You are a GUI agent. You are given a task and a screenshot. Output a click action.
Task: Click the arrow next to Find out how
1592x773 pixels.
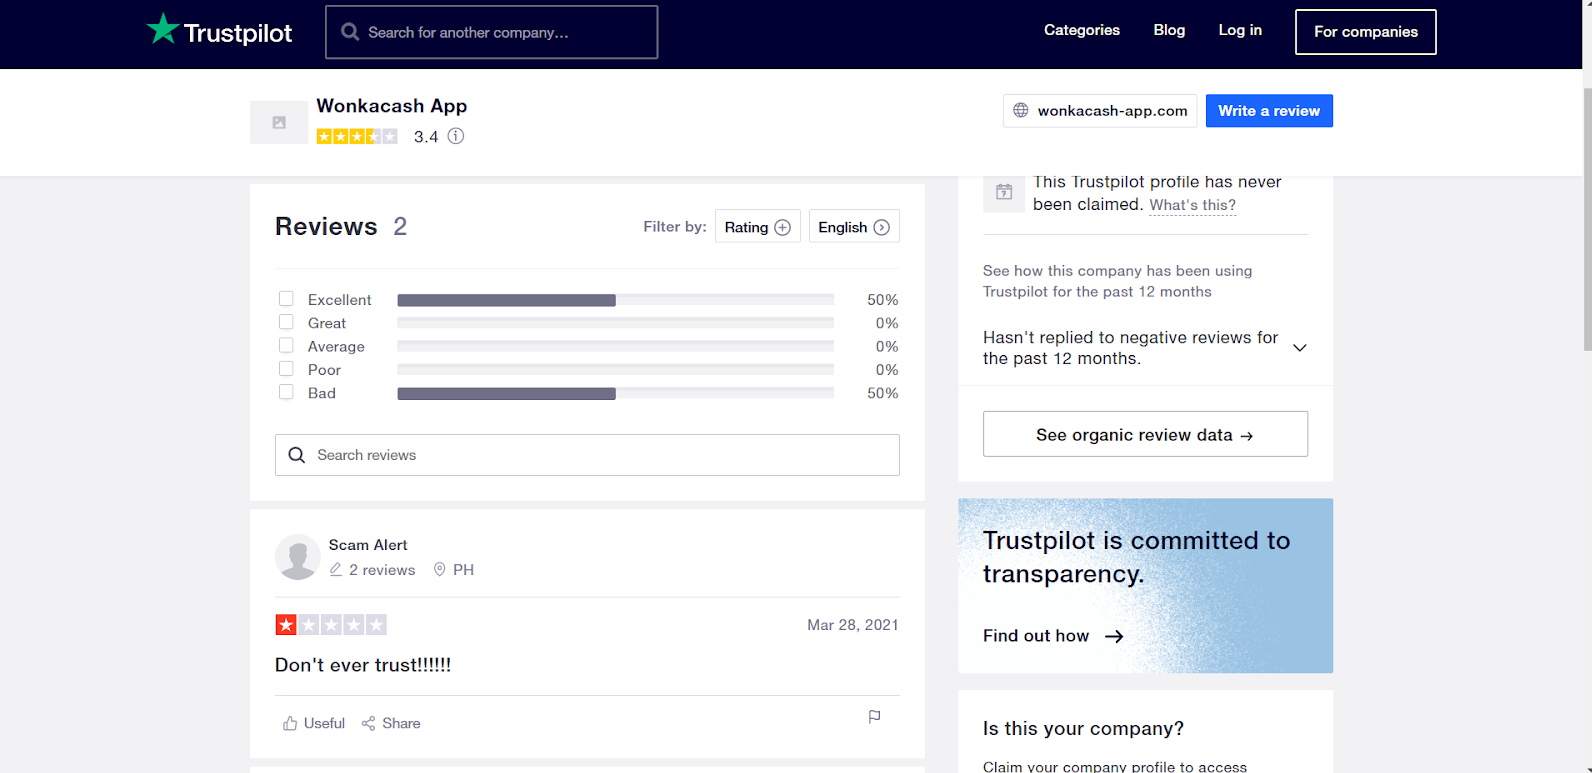[1114, 636]
